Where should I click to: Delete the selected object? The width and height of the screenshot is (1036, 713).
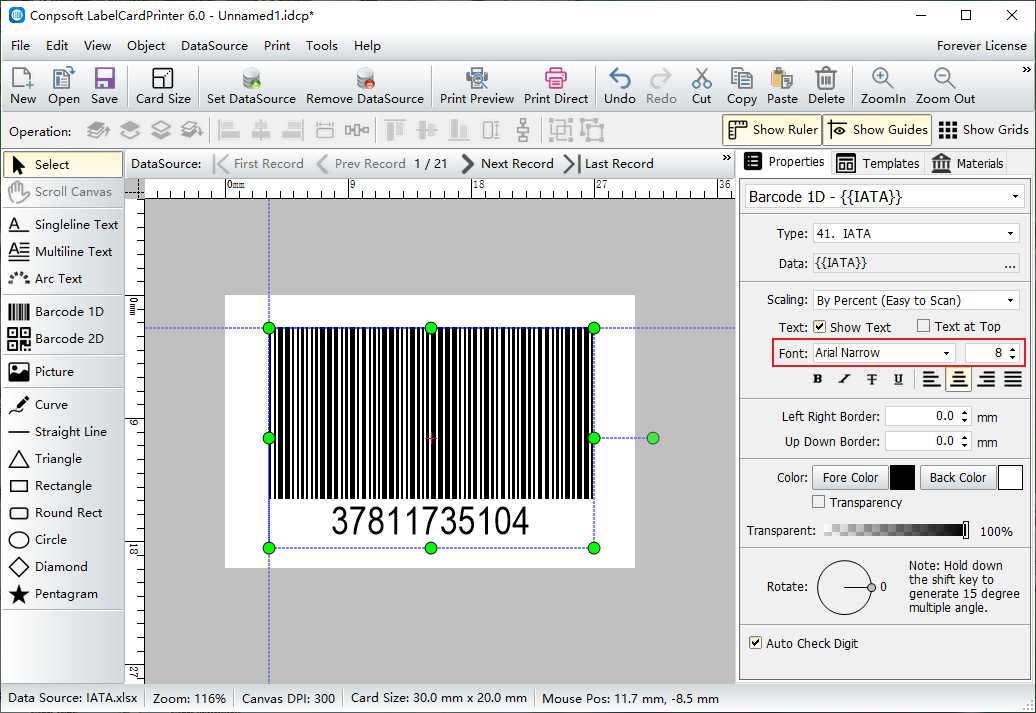coord(826,86)
